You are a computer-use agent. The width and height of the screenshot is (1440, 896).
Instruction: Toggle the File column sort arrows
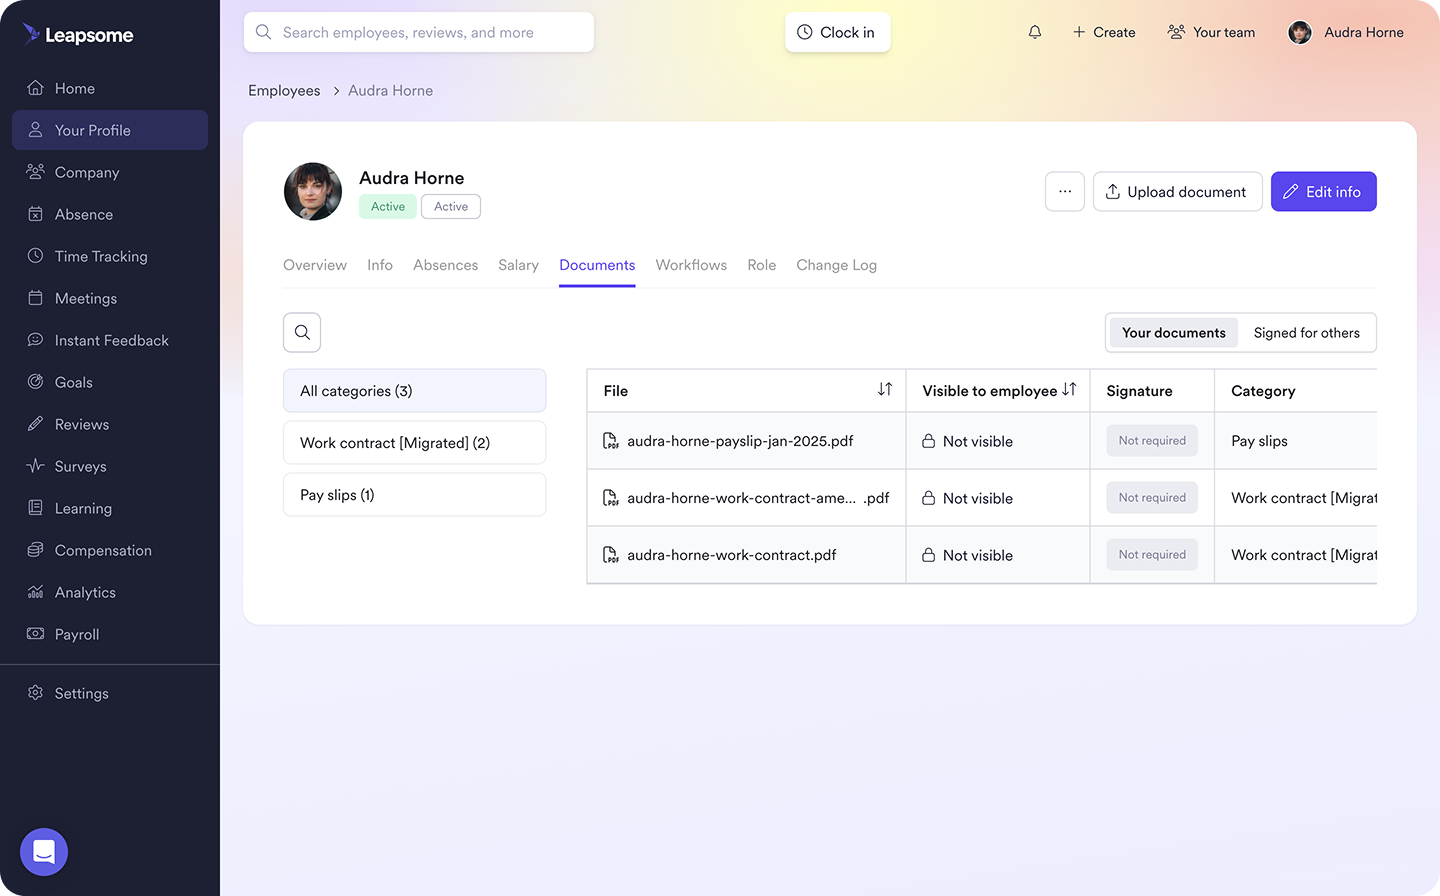[884, 390]
